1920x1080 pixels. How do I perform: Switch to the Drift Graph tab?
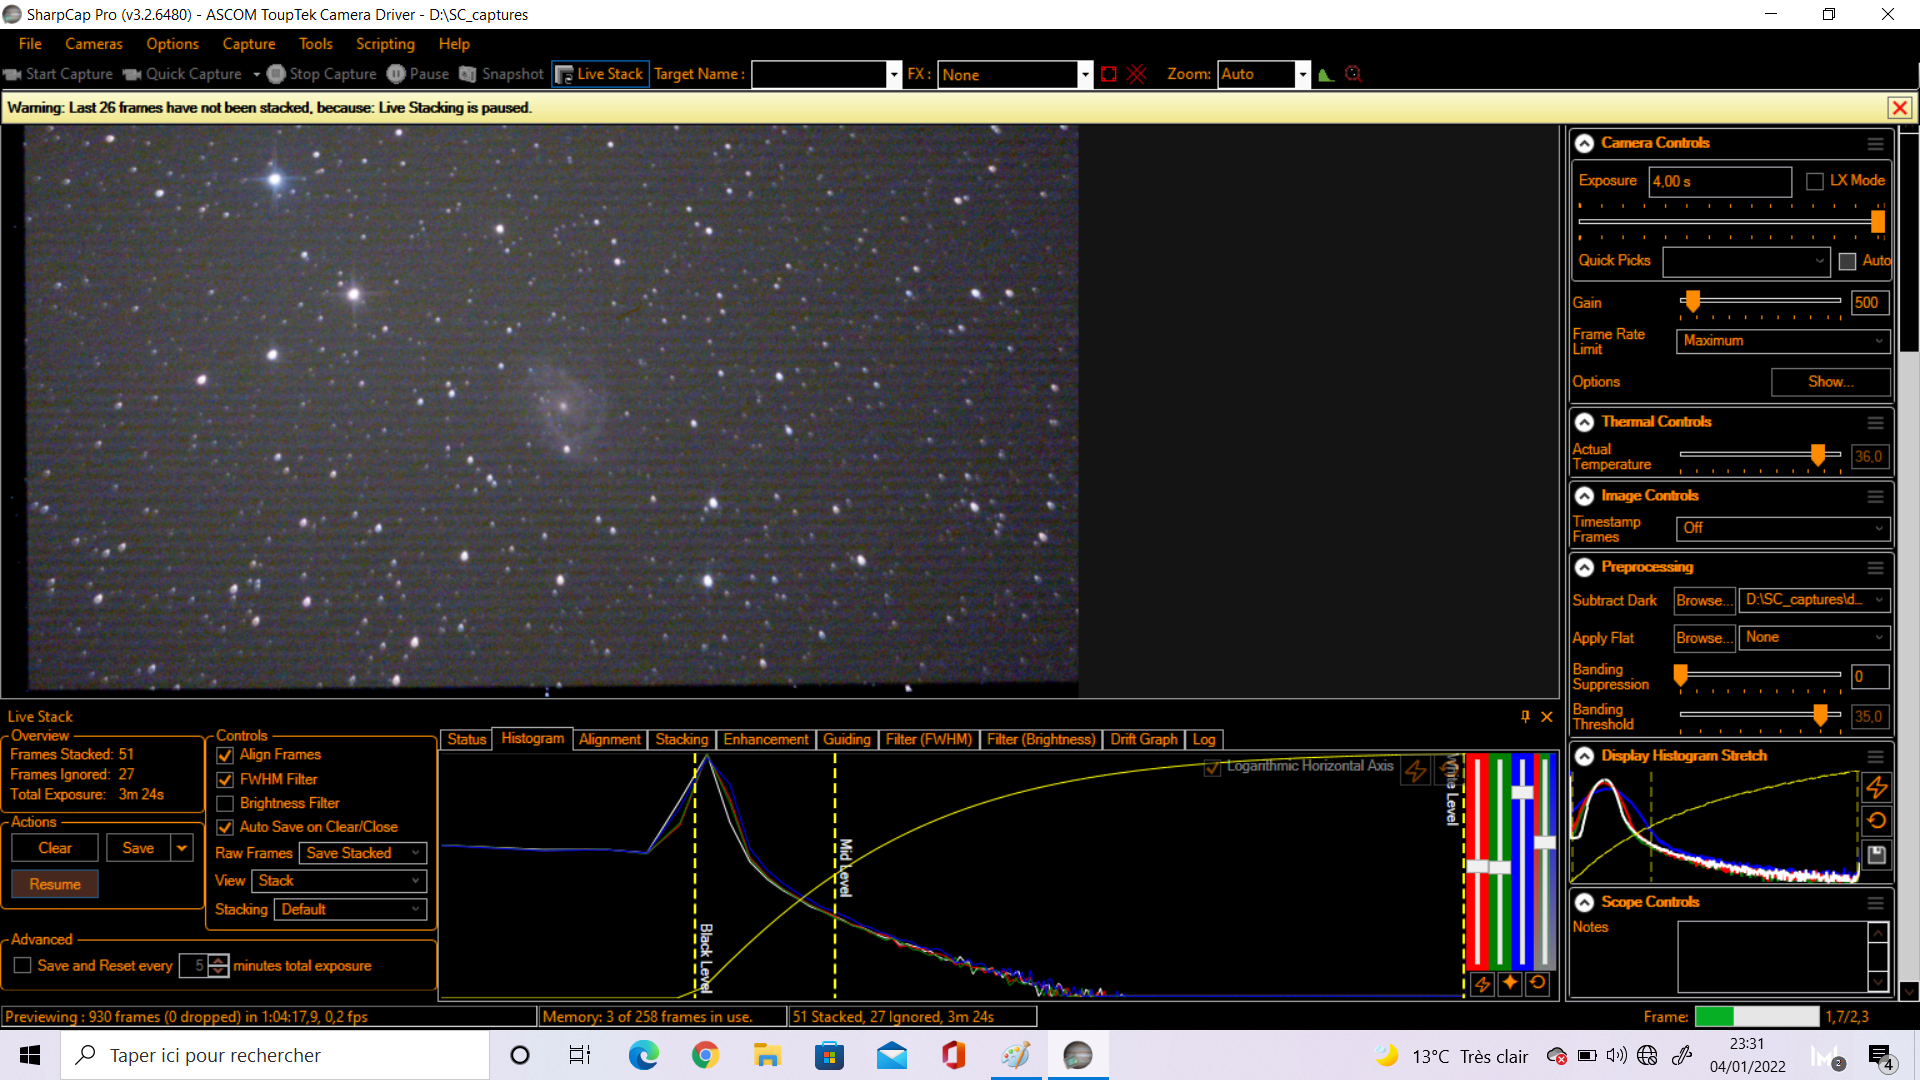[1143, 739]
